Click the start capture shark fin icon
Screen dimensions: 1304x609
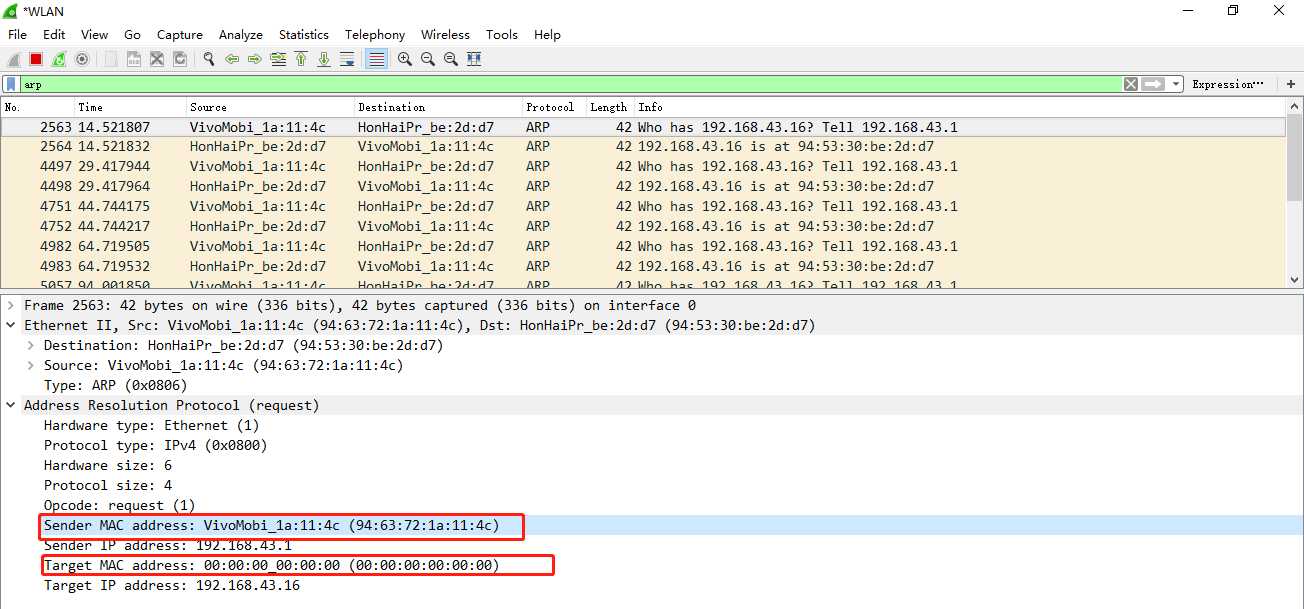[13, 59]
